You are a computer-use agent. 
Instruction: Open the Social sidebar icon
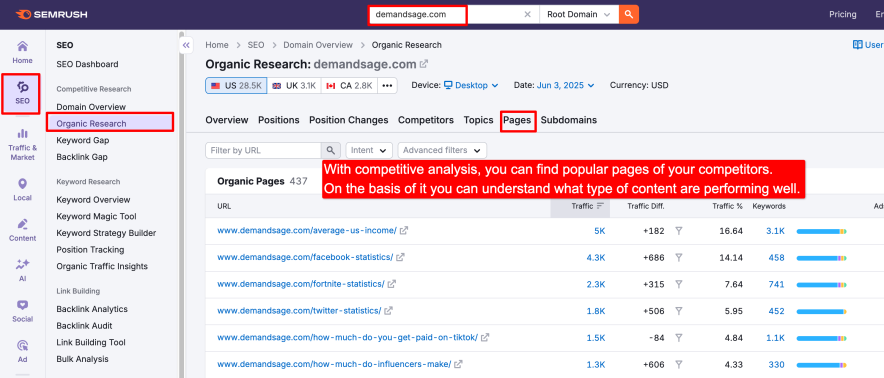click(23, 311)
